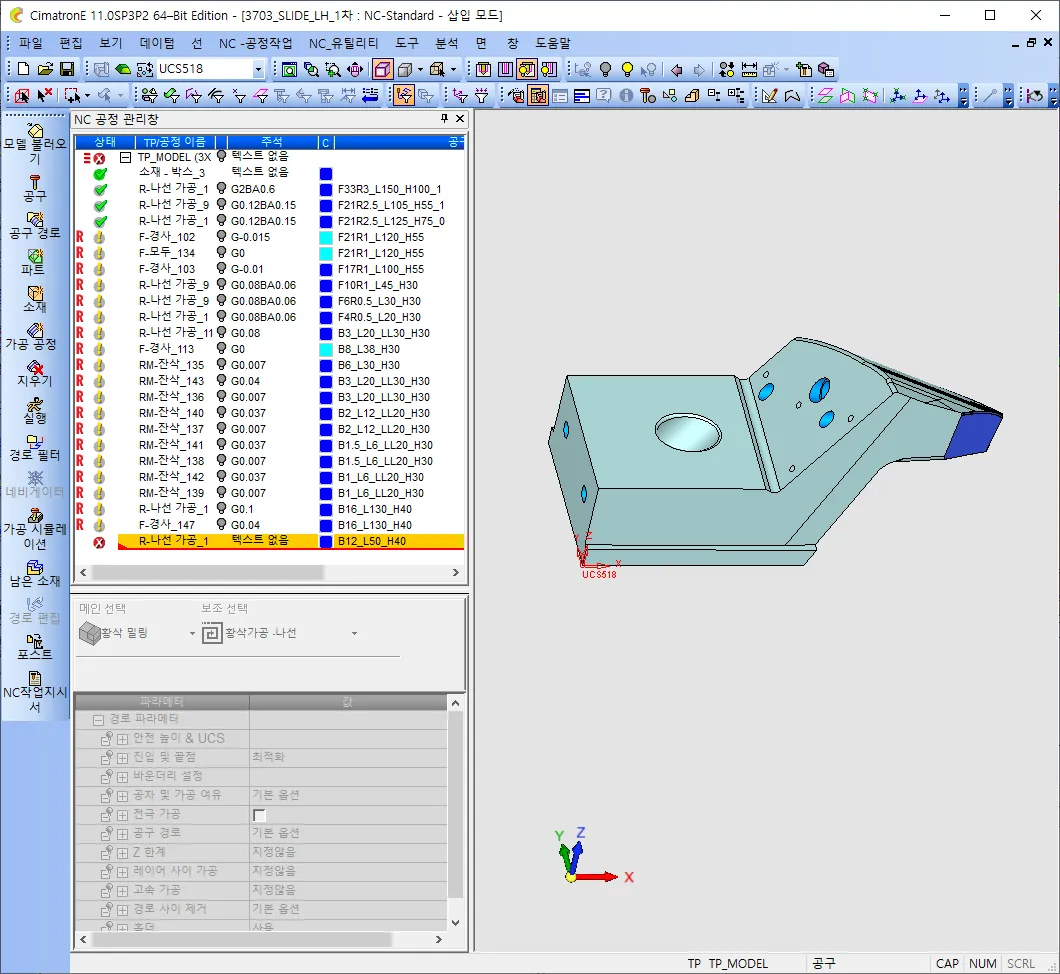
Task: Click the New file toolbar icon
Action: point(24,69)
